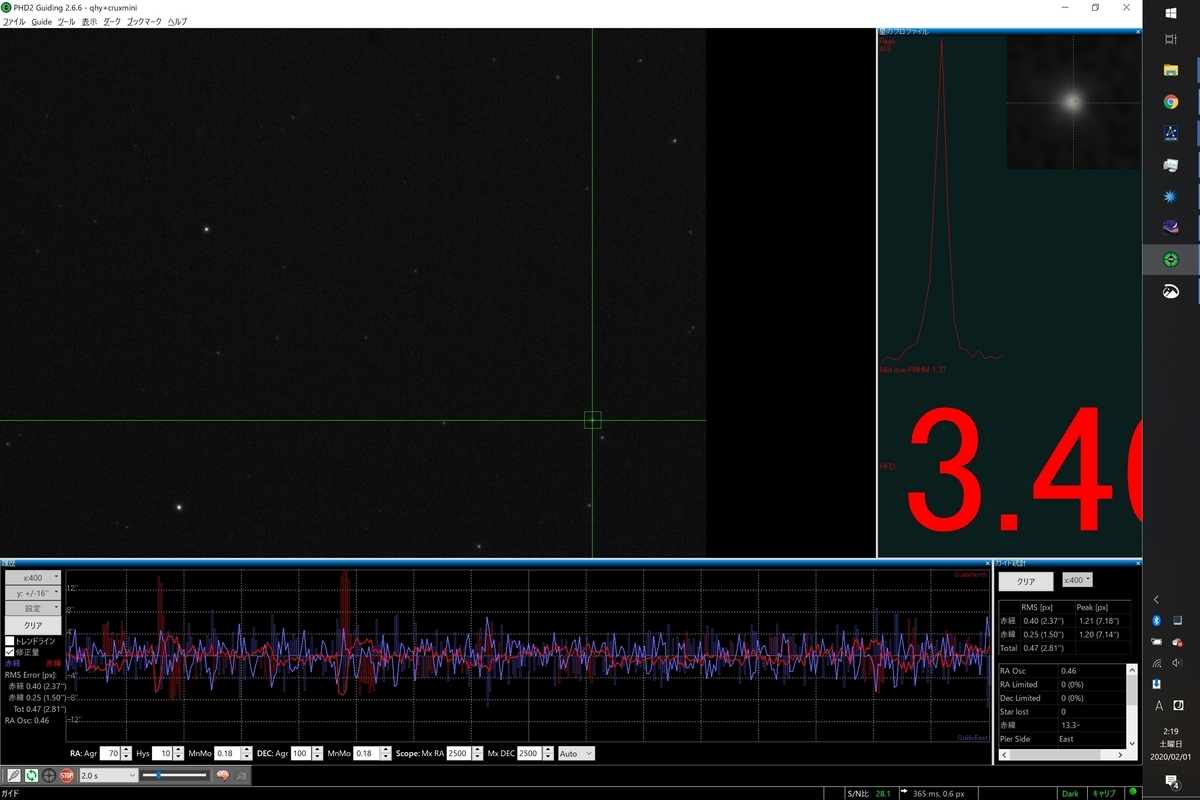Viewport: 1200px width, 800px height.
Task: Open the ヘルプ menu
Action: pos(177,21)
